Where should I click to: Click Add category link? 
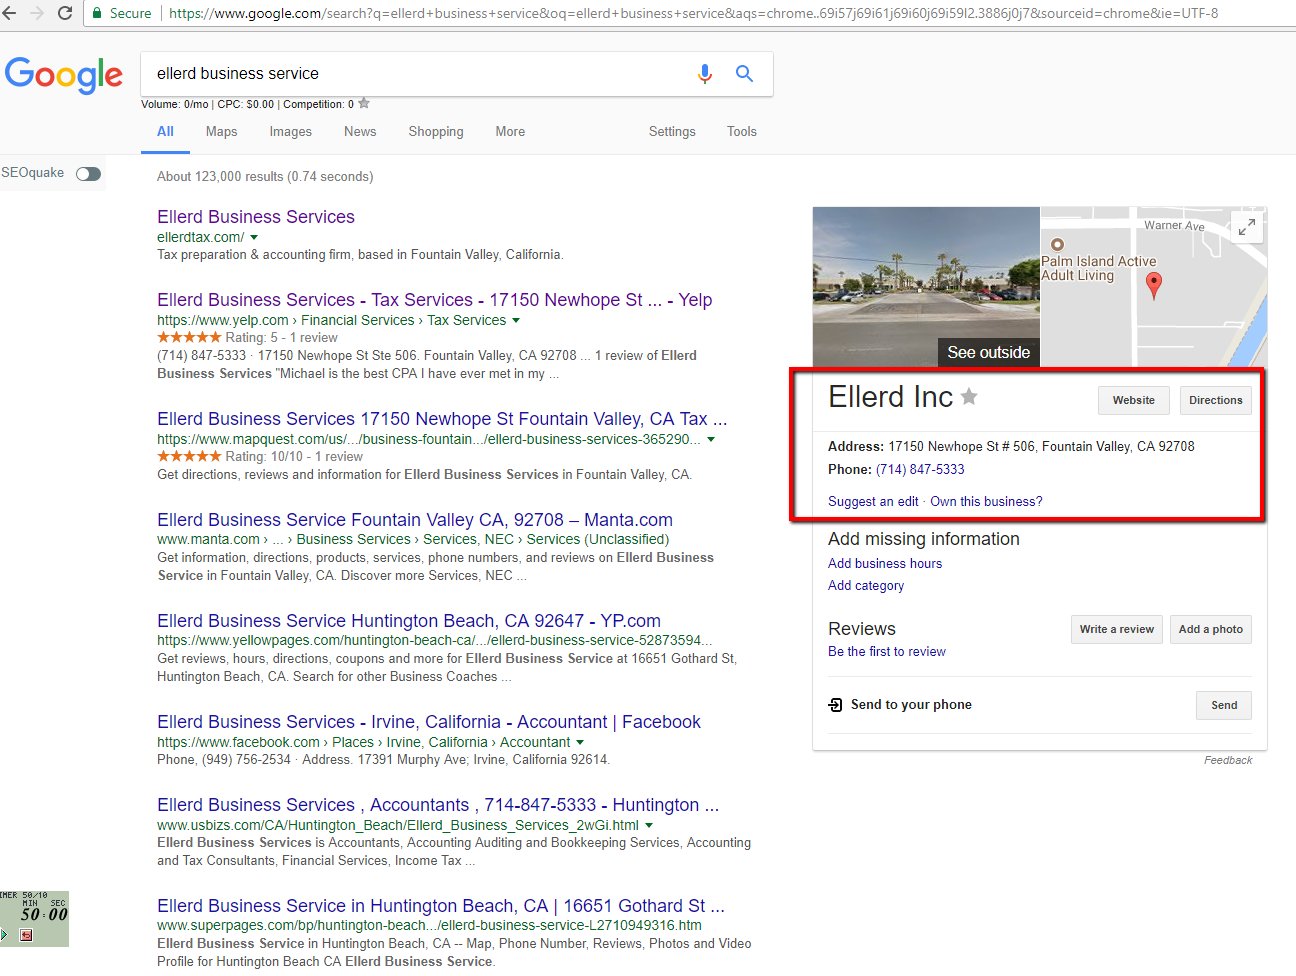866,586
